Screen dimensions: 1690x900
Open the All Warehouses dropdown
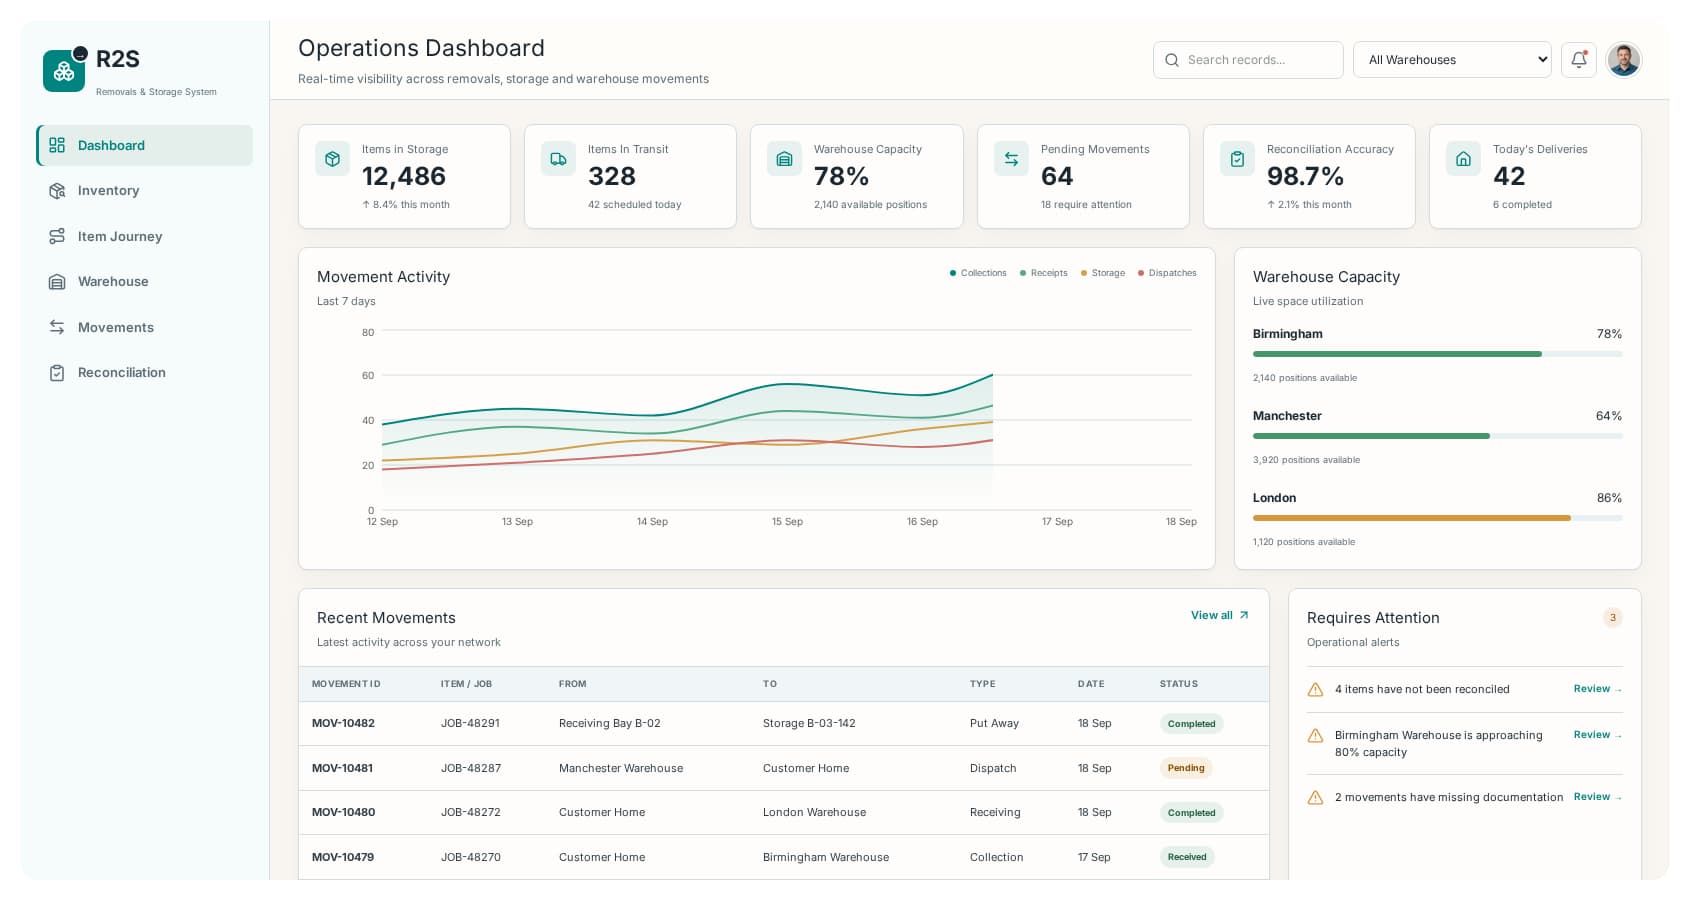tap(1452, 60)
